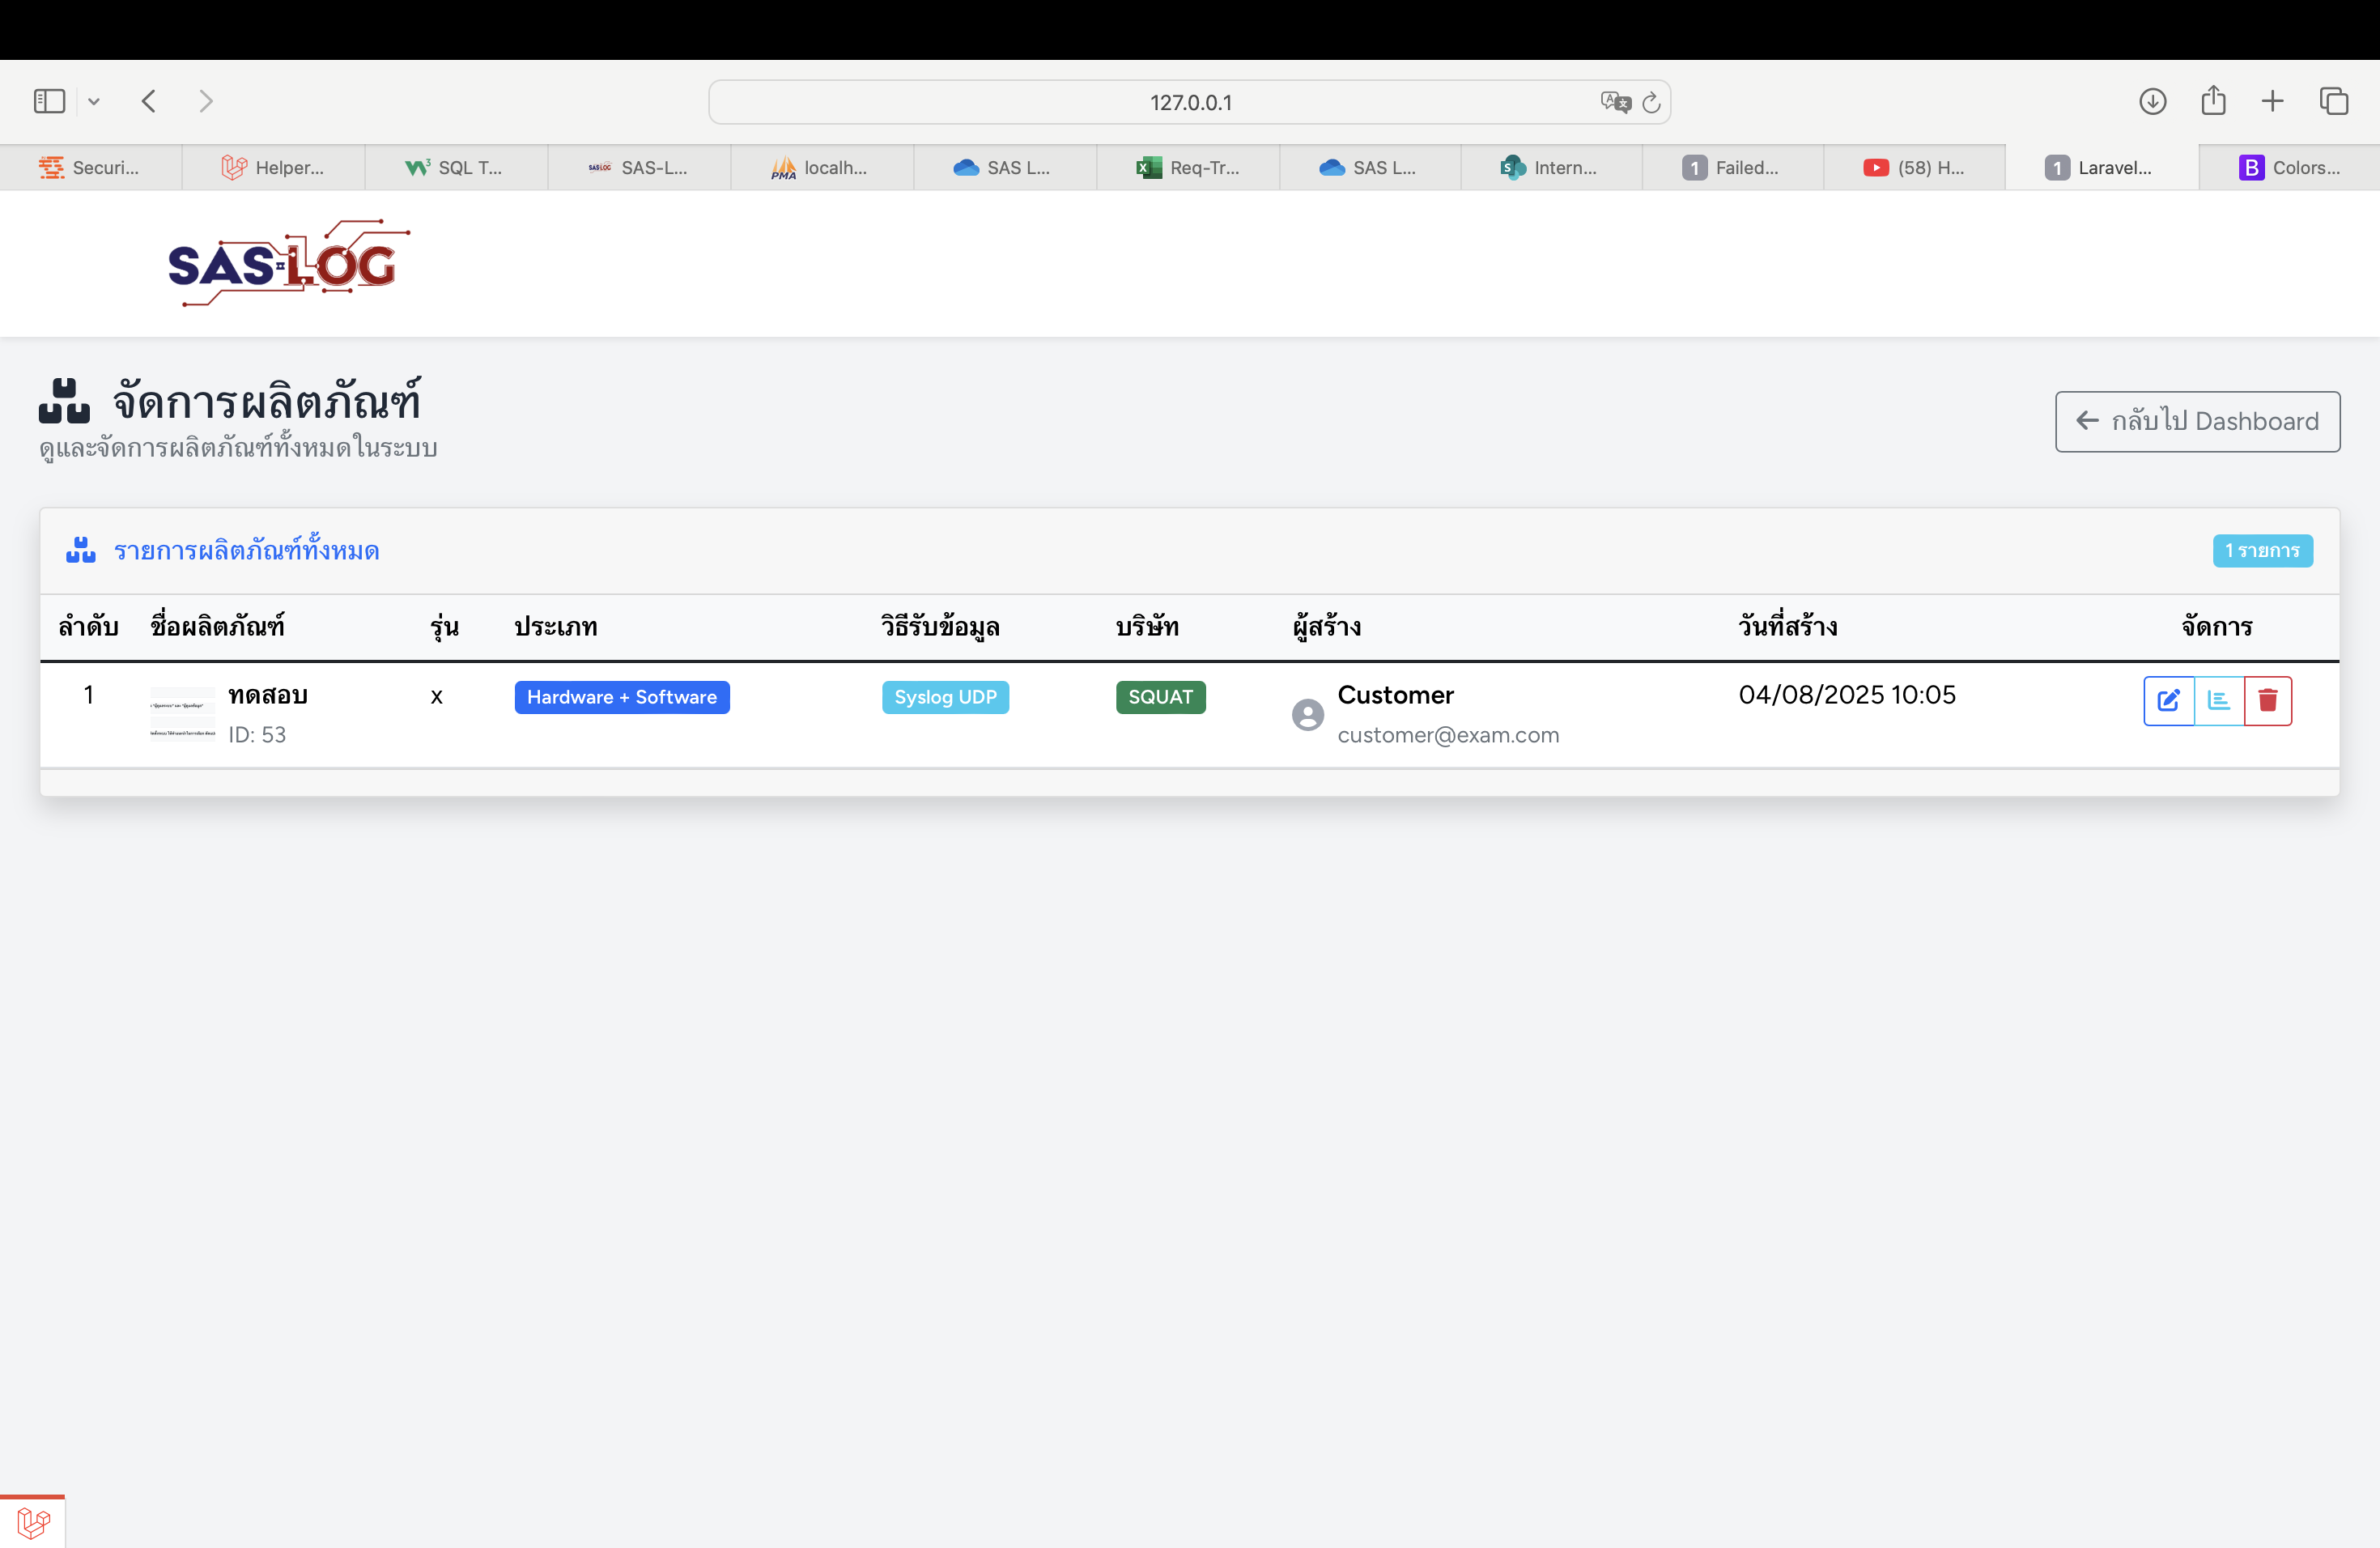Click the translate page icon
This screenshot has width=2380, height=1548.
(x=1614, y=102)
